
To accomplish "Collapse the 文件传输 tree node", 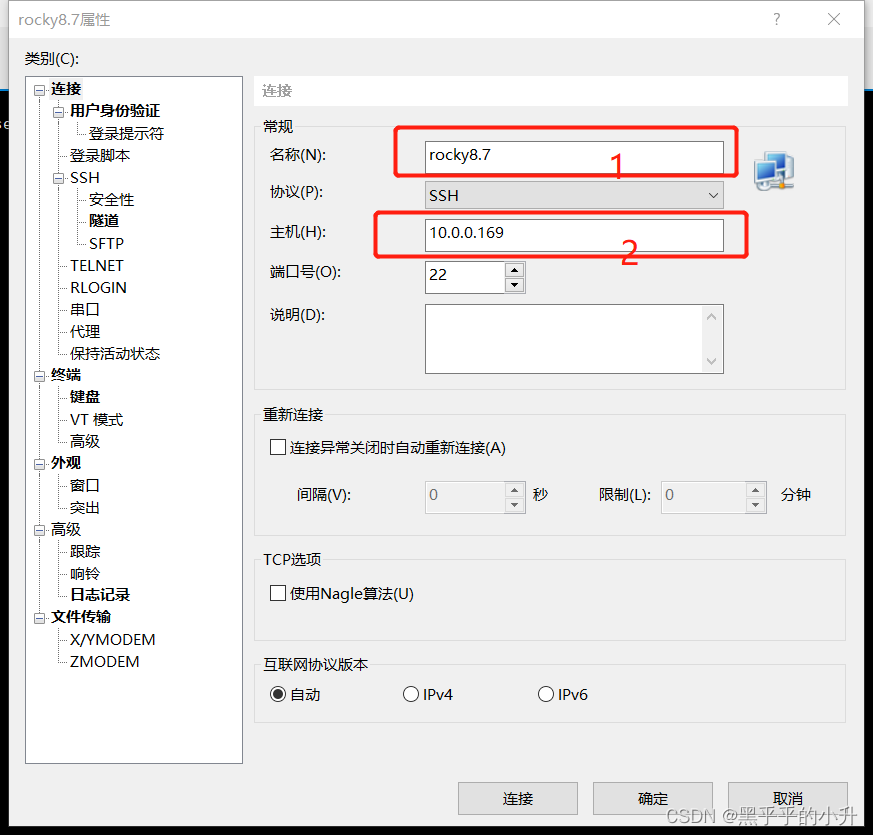I will pos(40,618).
